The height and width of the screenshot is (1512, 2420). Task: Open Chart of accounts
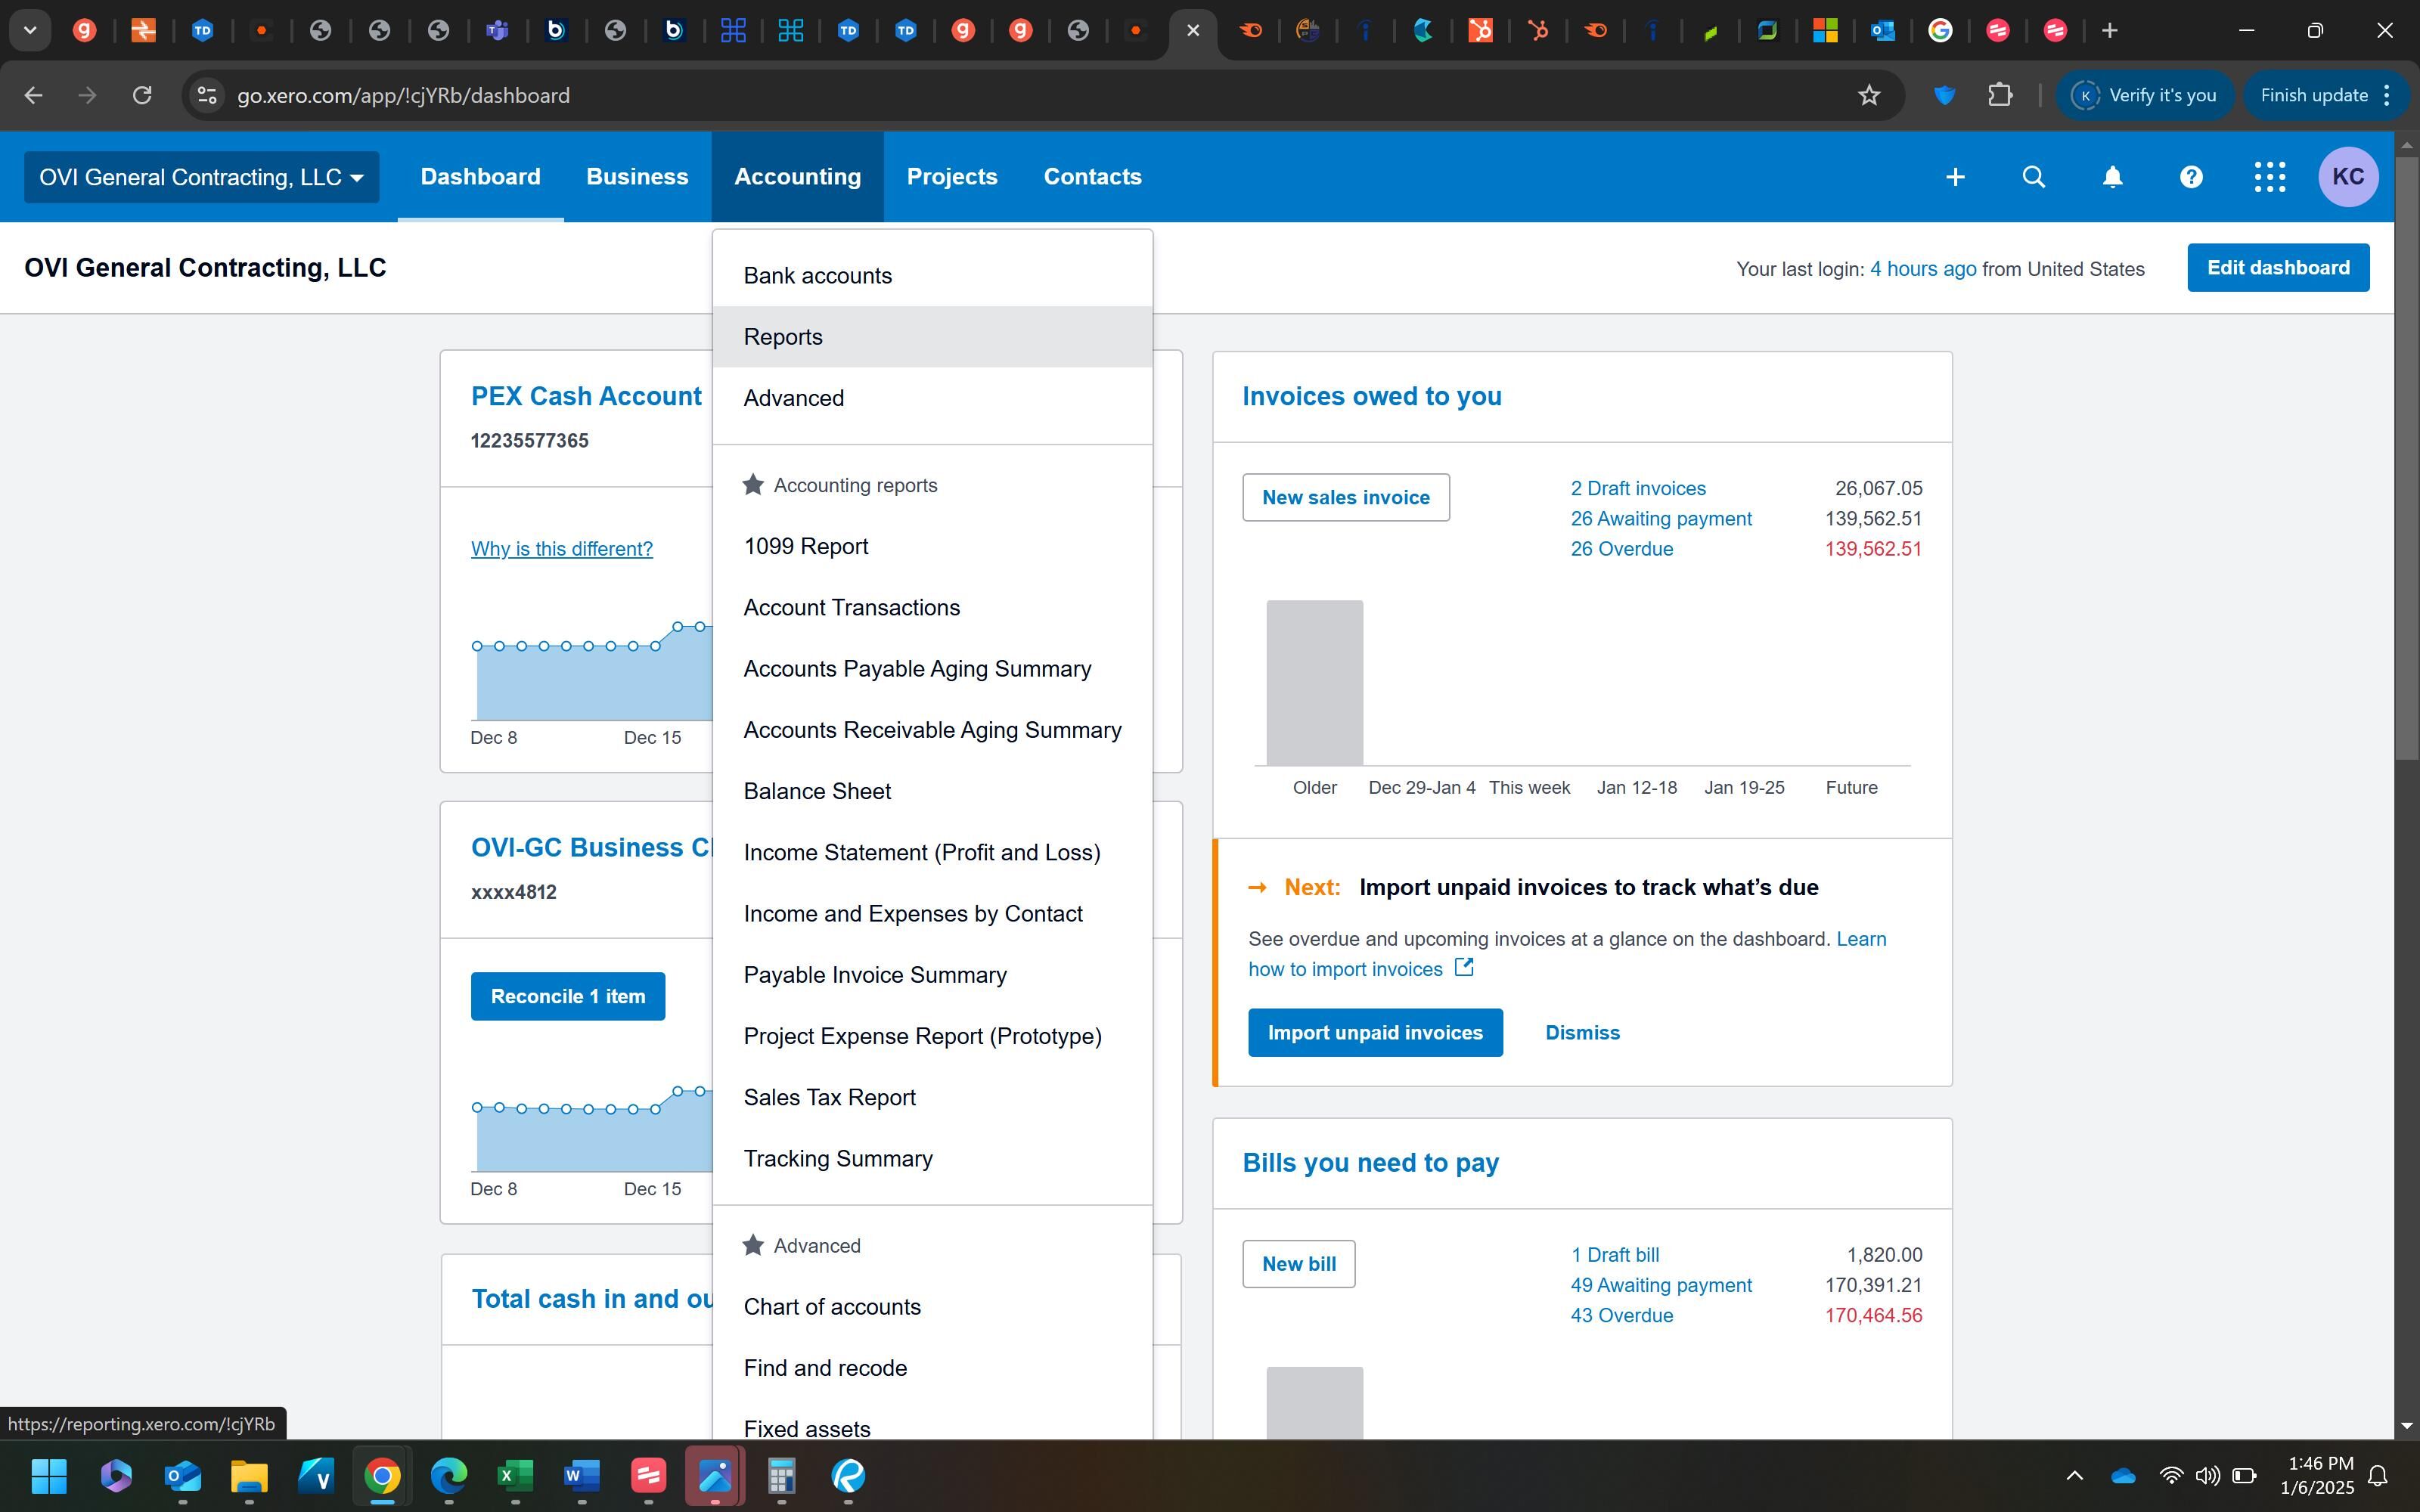tap(932, 1307)
